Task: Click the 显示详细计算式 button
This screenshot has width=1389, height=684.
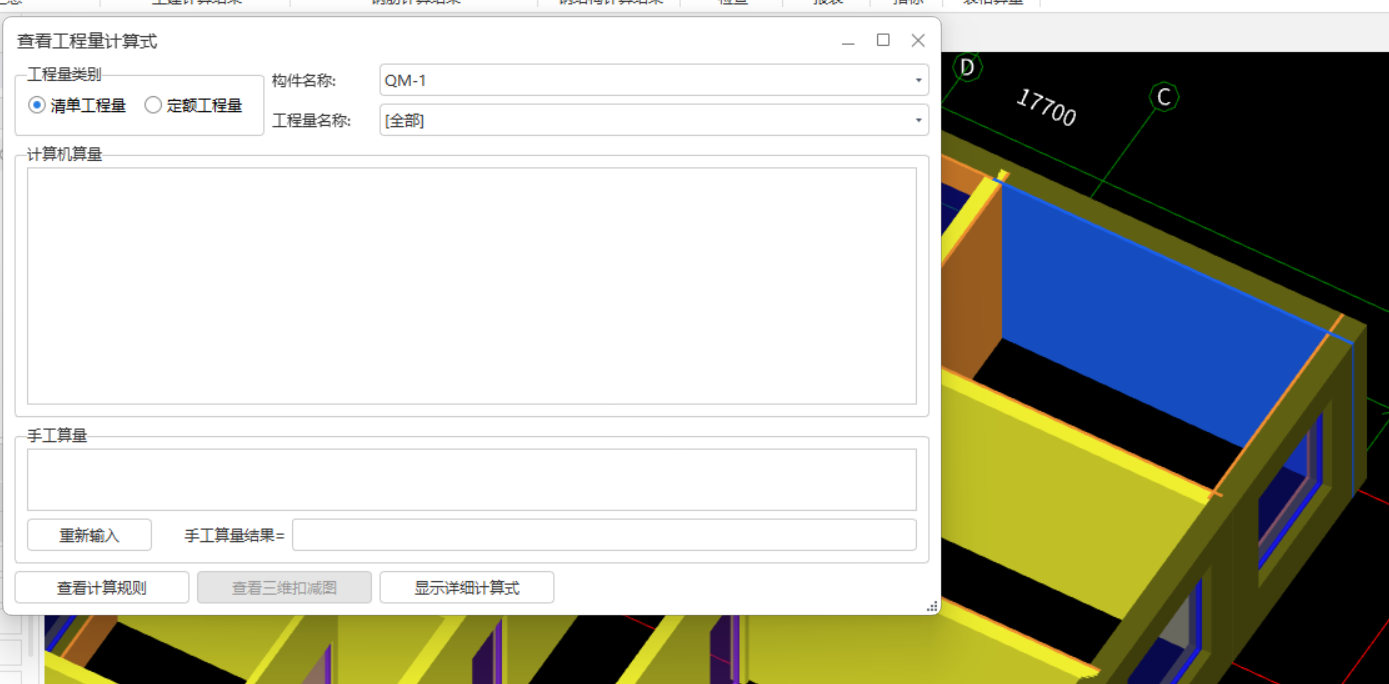Action: [467, 588]
